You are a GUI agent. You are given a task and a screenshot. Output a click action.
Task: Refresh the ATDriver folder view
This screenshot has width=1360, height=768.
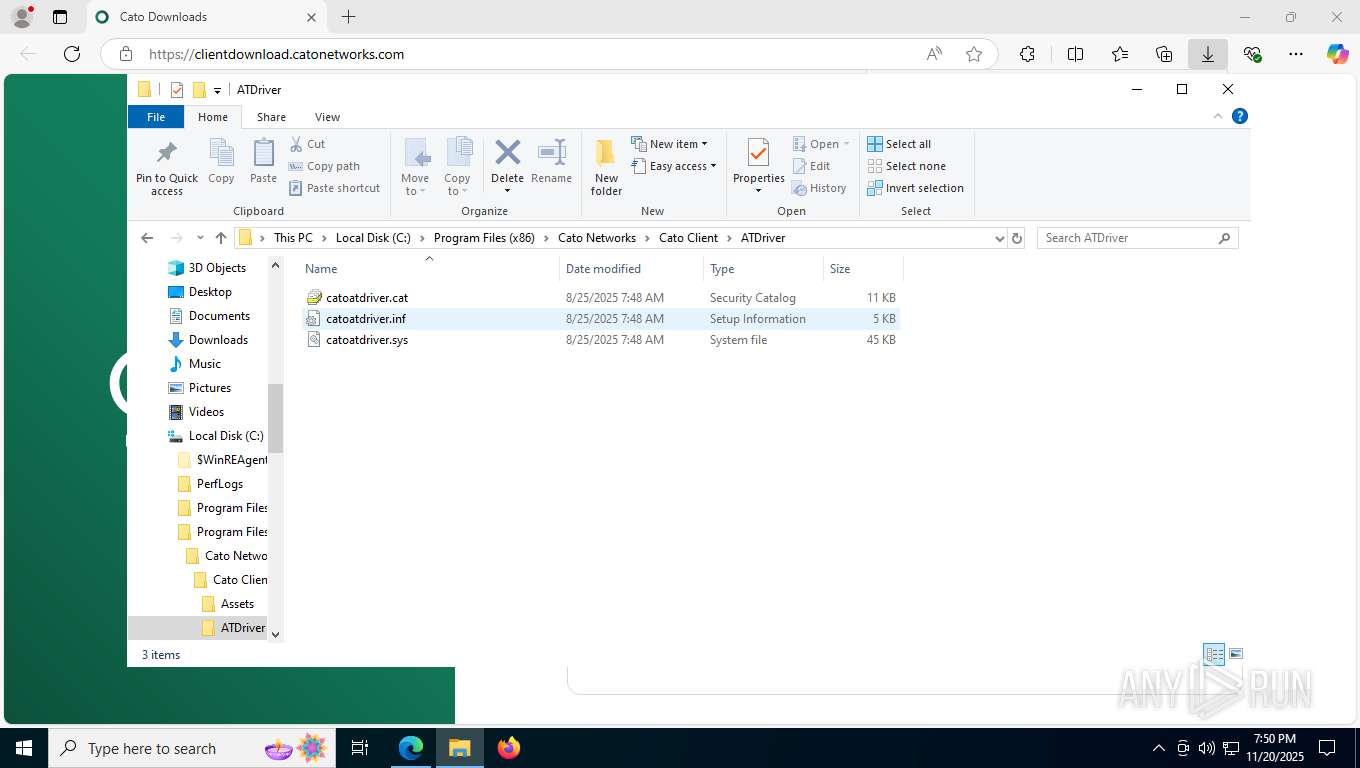1017,238
